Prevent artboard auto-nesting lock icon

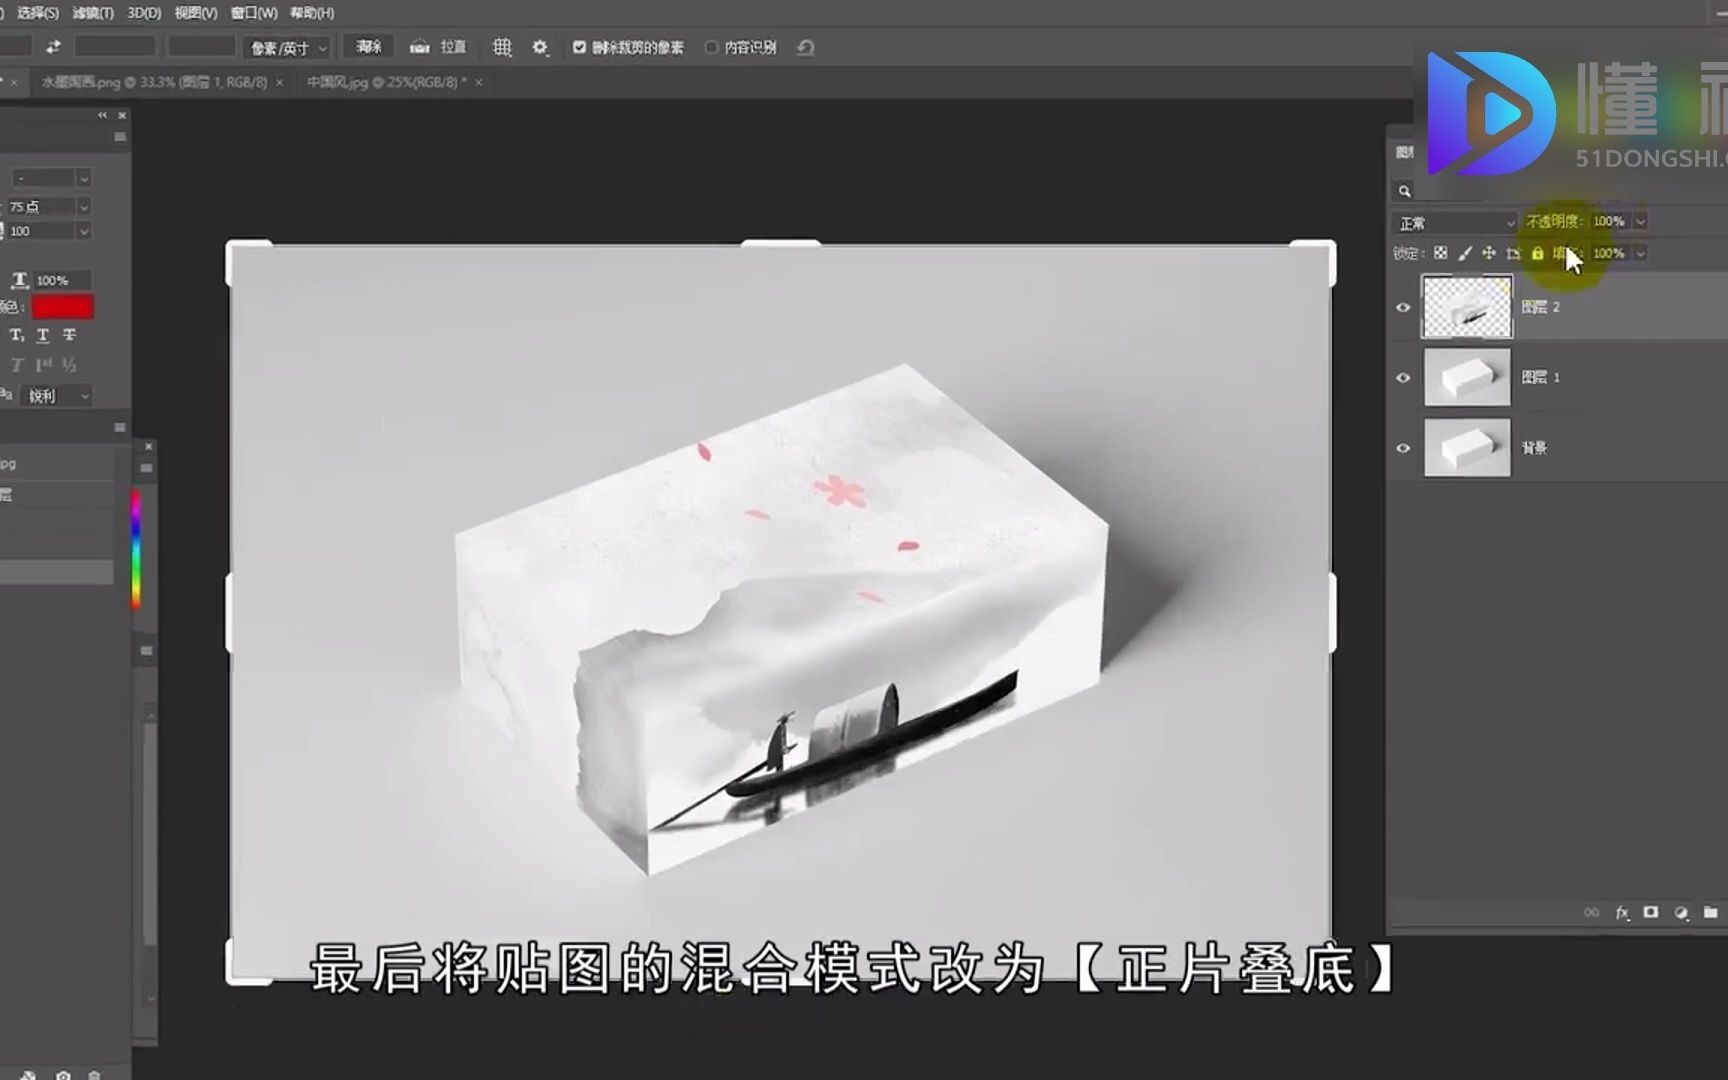click(1513, 253)
